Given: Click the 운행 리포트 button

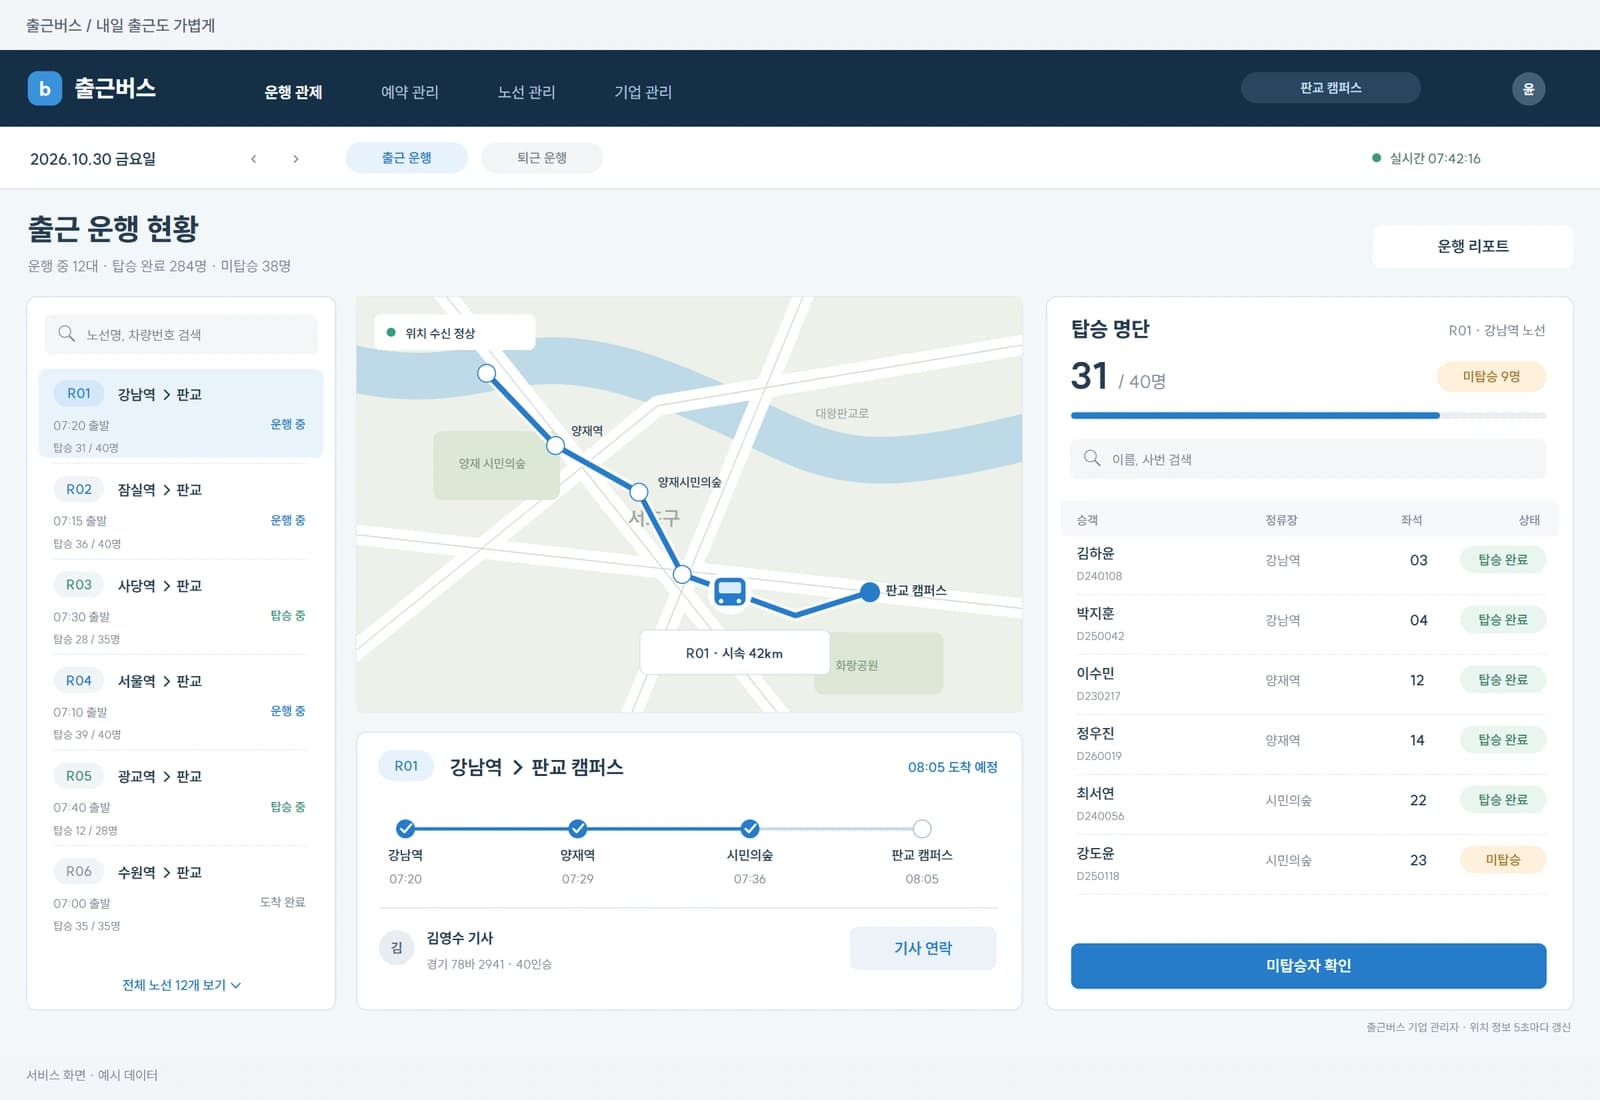Looking at the screenshot, I should (x=1473, y=246).
